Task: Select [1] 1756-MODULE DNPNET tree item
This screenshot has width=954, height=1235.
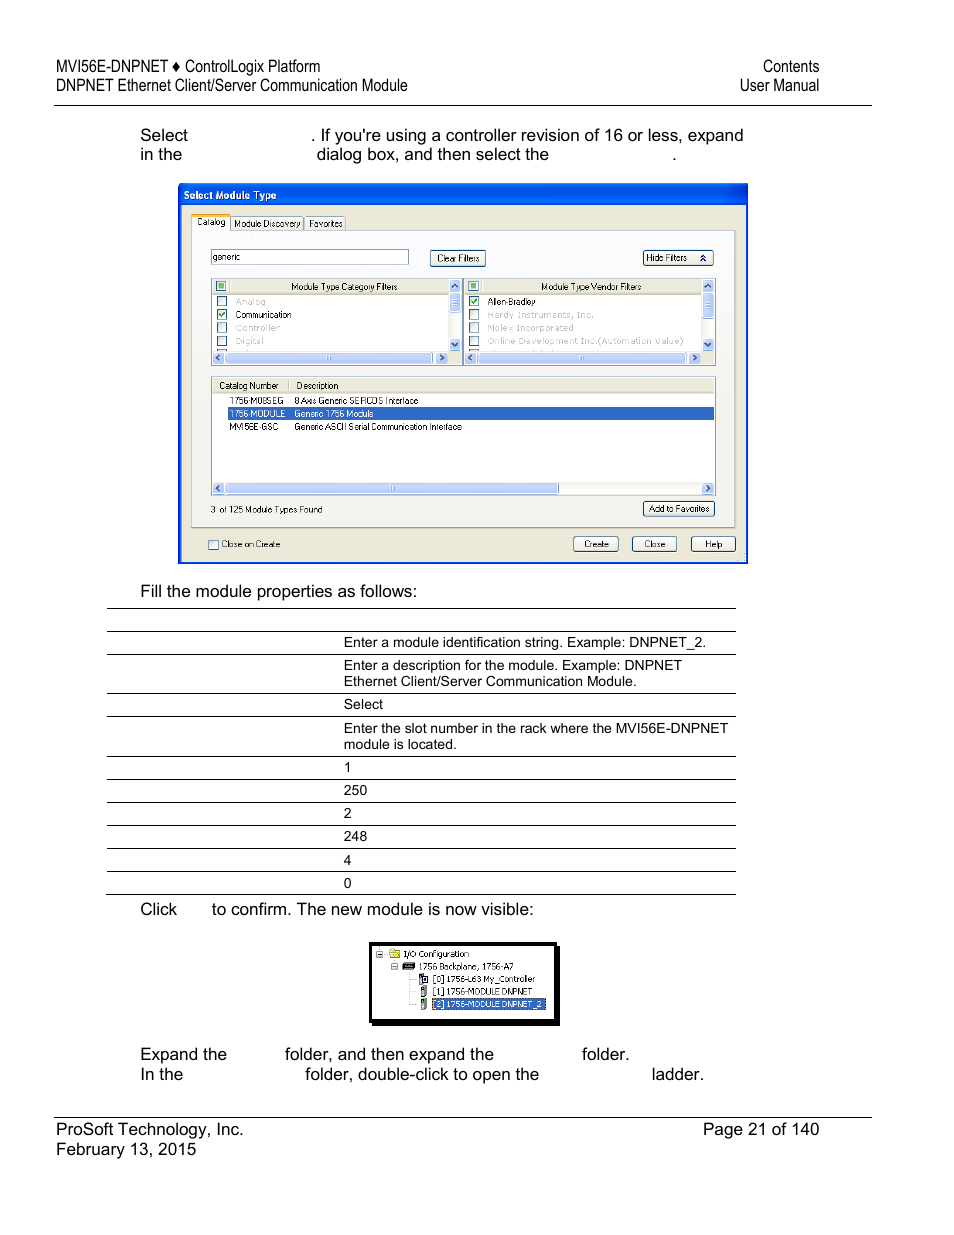Action: 482,992
